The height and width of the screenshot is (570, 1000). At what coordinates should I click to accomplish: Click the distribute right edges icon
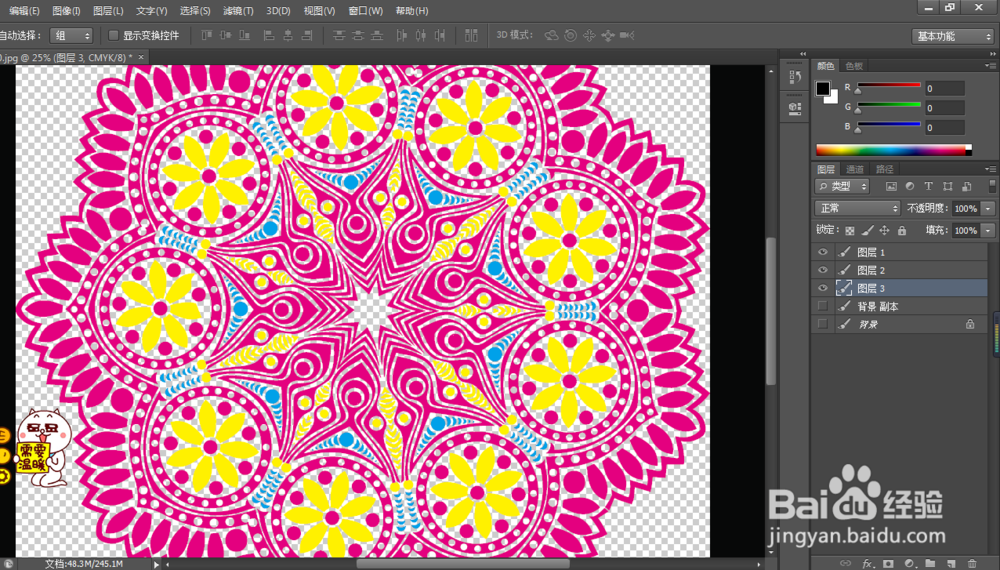pos(439,36)
